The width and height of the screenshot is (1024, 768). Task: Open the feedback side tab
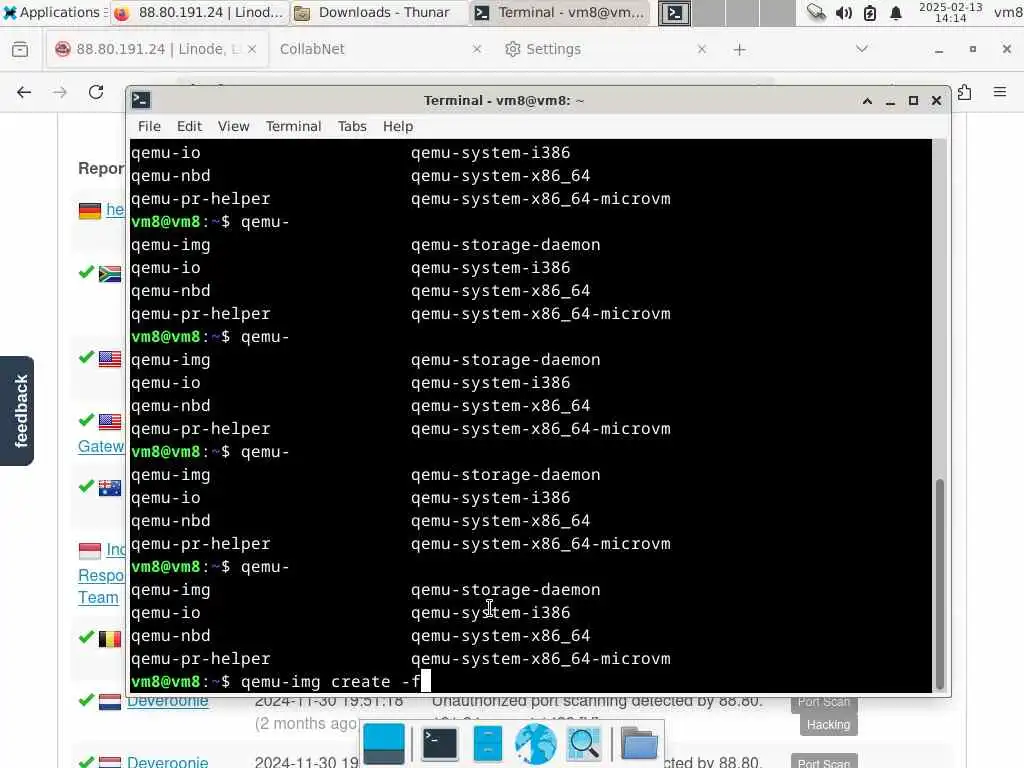(x=18, y=411)
